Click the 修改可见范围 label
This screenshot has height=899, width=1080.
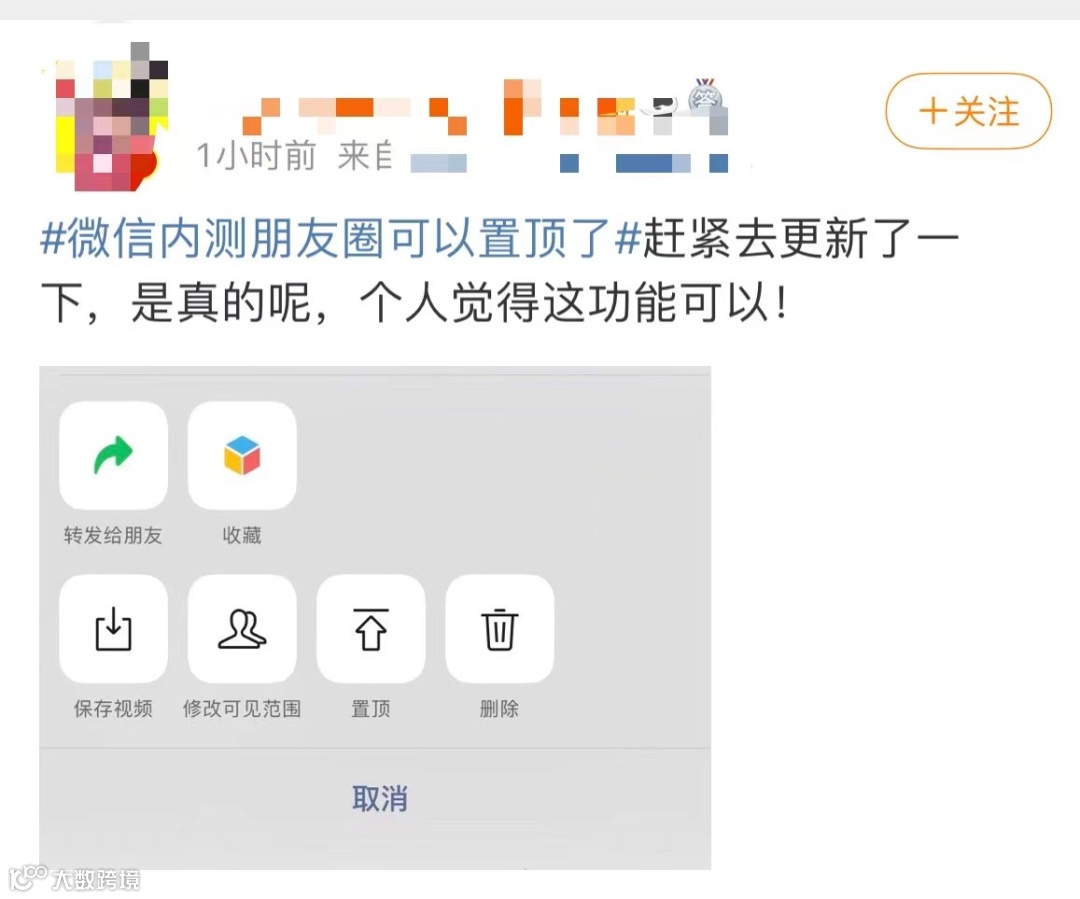[242, 709]
